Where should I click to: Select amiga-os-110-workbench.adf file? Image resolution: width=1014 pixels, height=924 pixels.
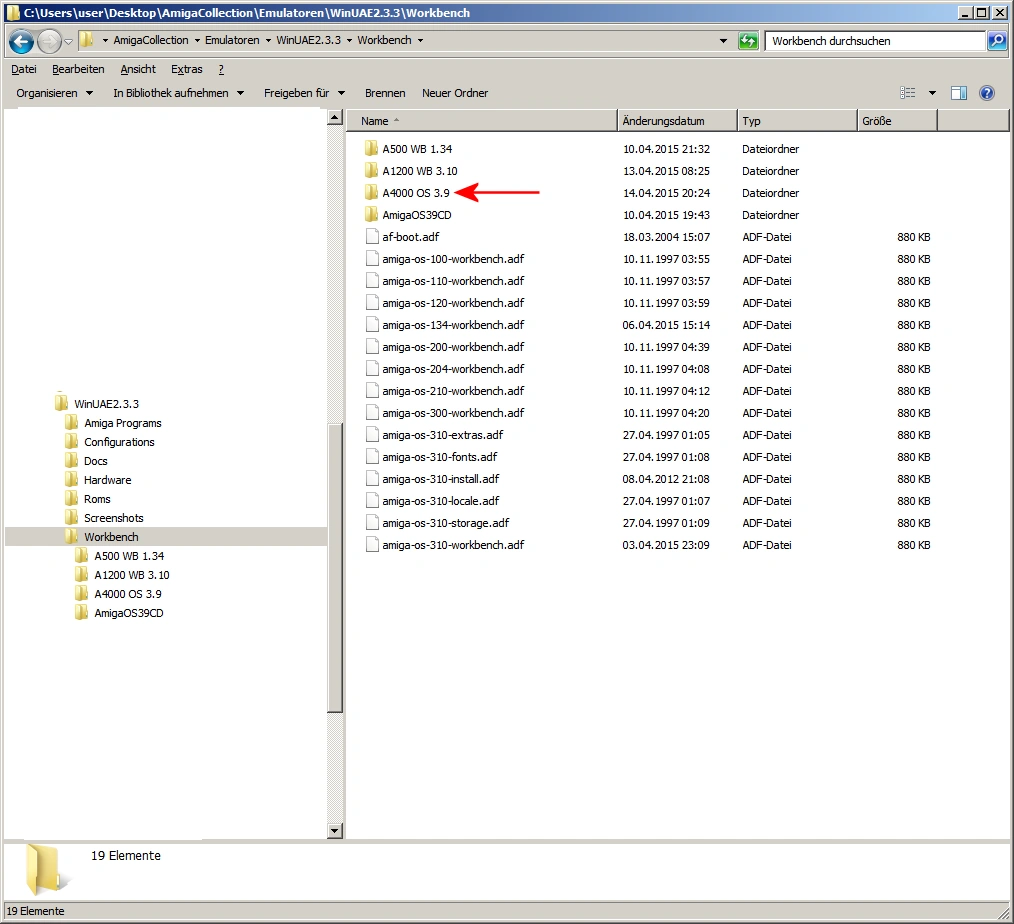(453, 281)
